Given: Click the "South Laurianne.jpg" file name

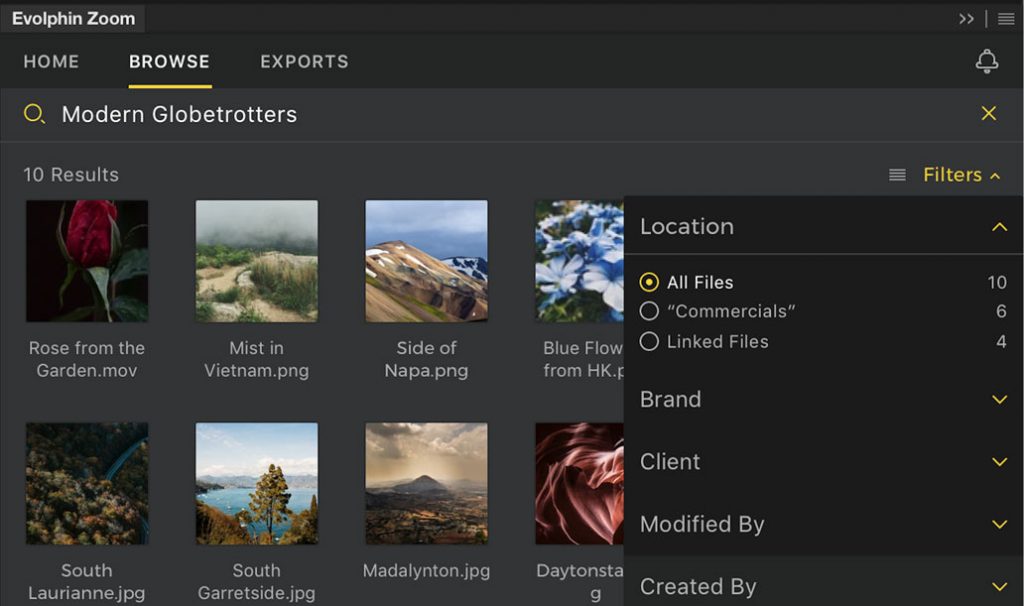Looking at the screenshot, I should [x=87, y=582].
